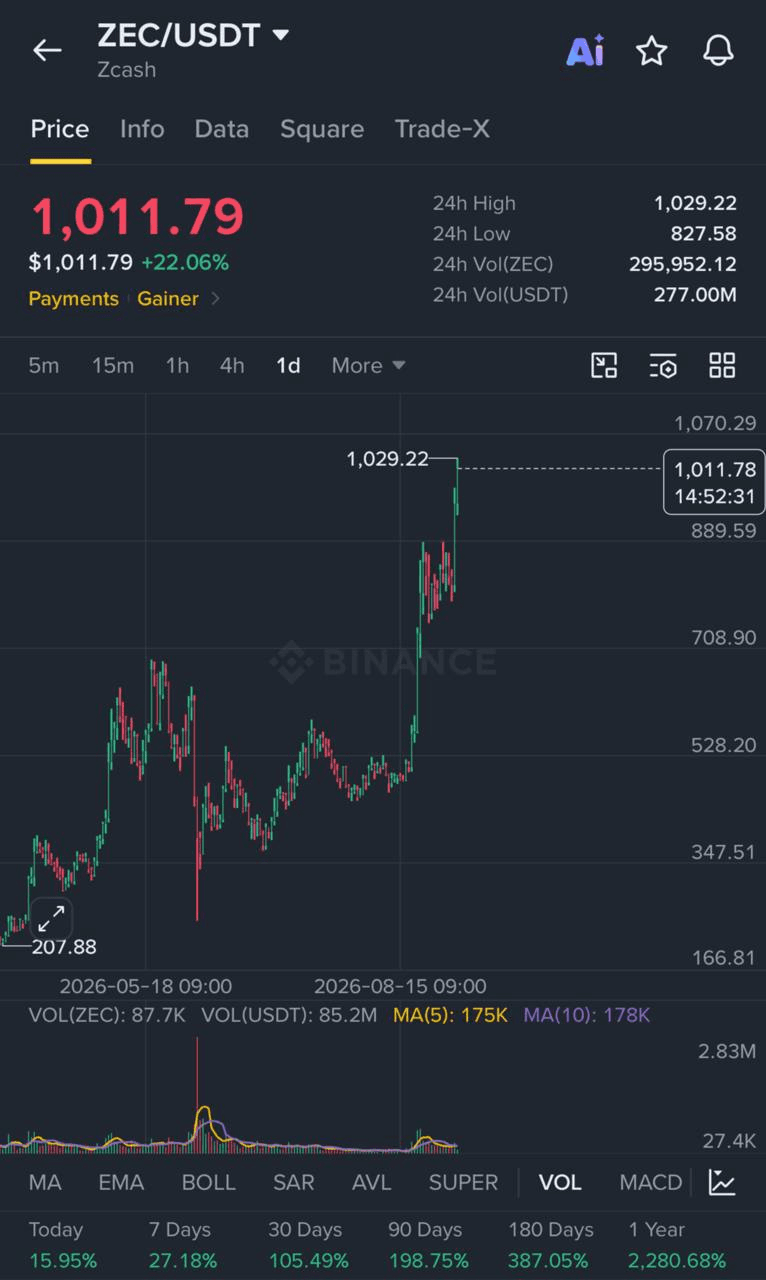Image resolution: width=766 pixels, height=1280 pixels.
Task: Open the ZEC/USDT pair dropdown
Action: click(x=281, y=35)
